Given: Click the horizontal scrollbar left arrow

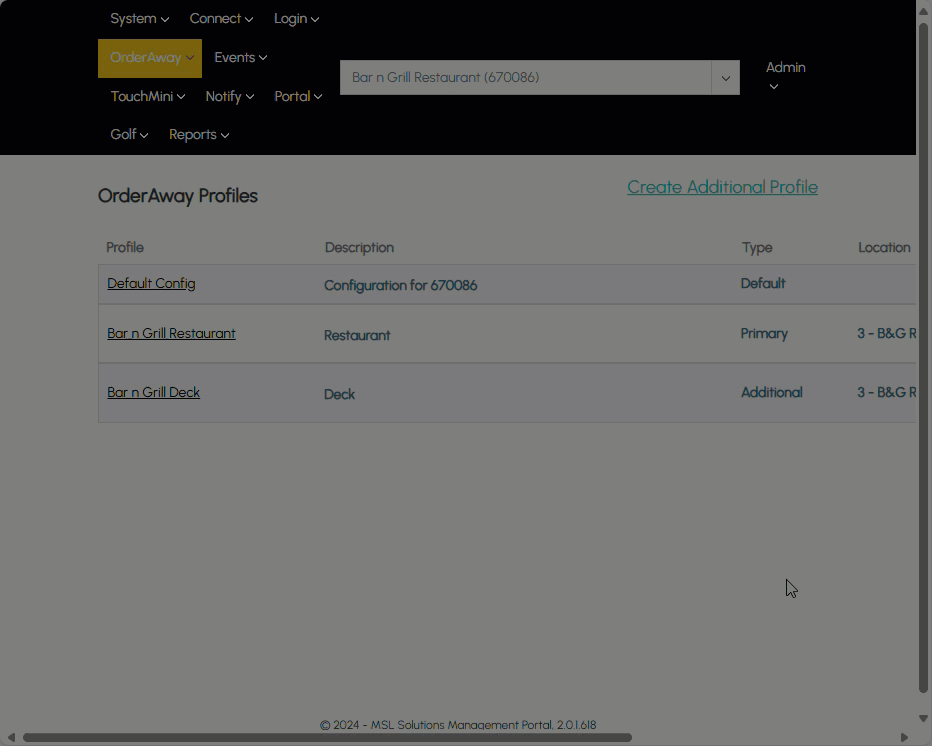Looking at the screenshot, I should click(x=11, y=738).
